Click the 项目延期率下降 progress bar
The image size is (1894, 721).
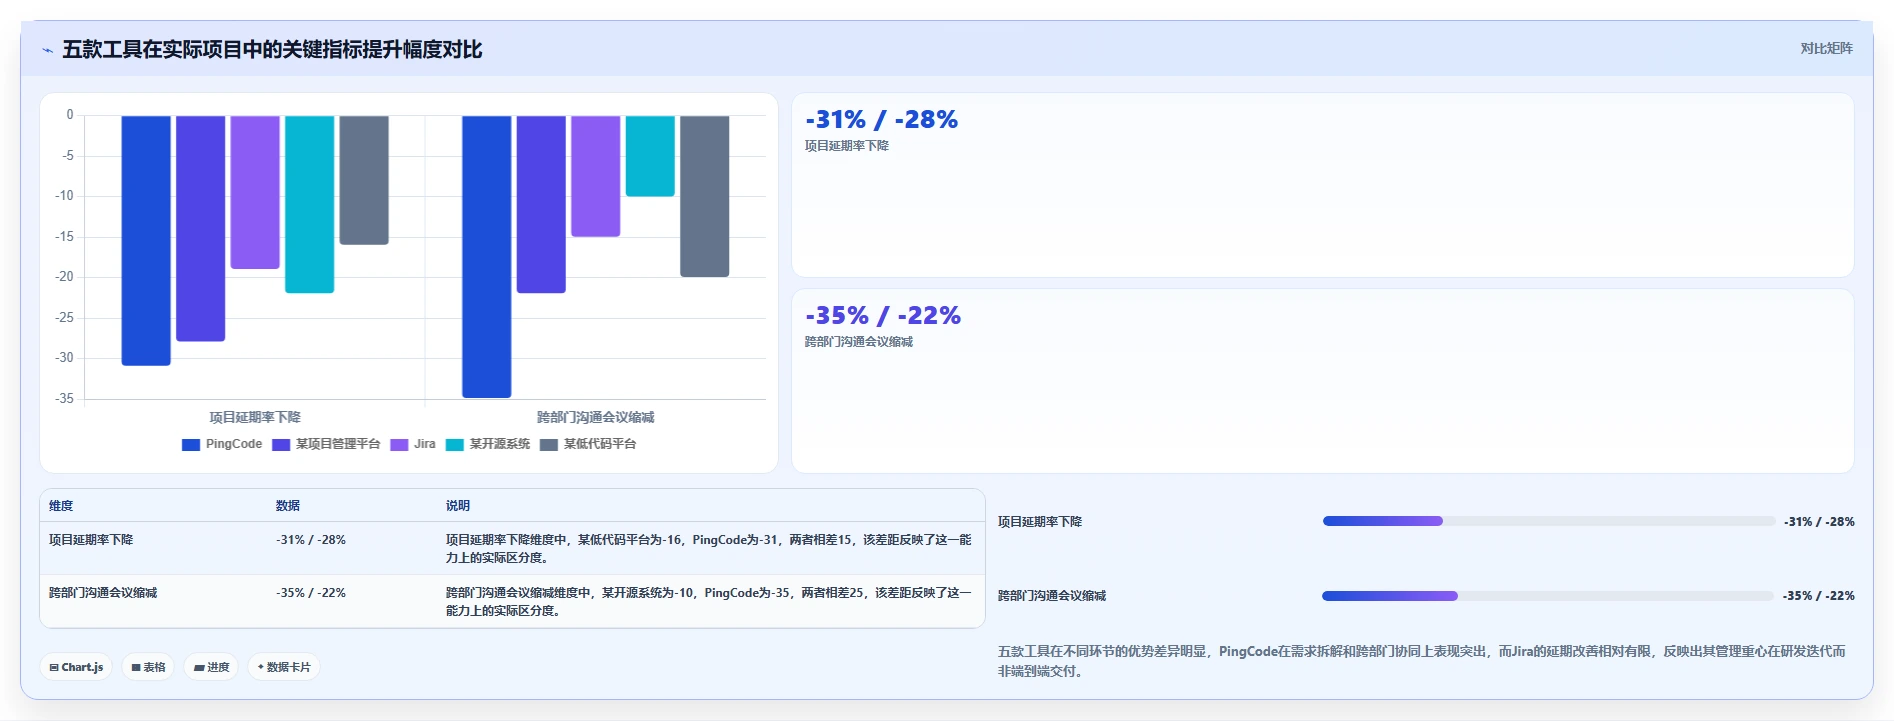pos(1548,521)
